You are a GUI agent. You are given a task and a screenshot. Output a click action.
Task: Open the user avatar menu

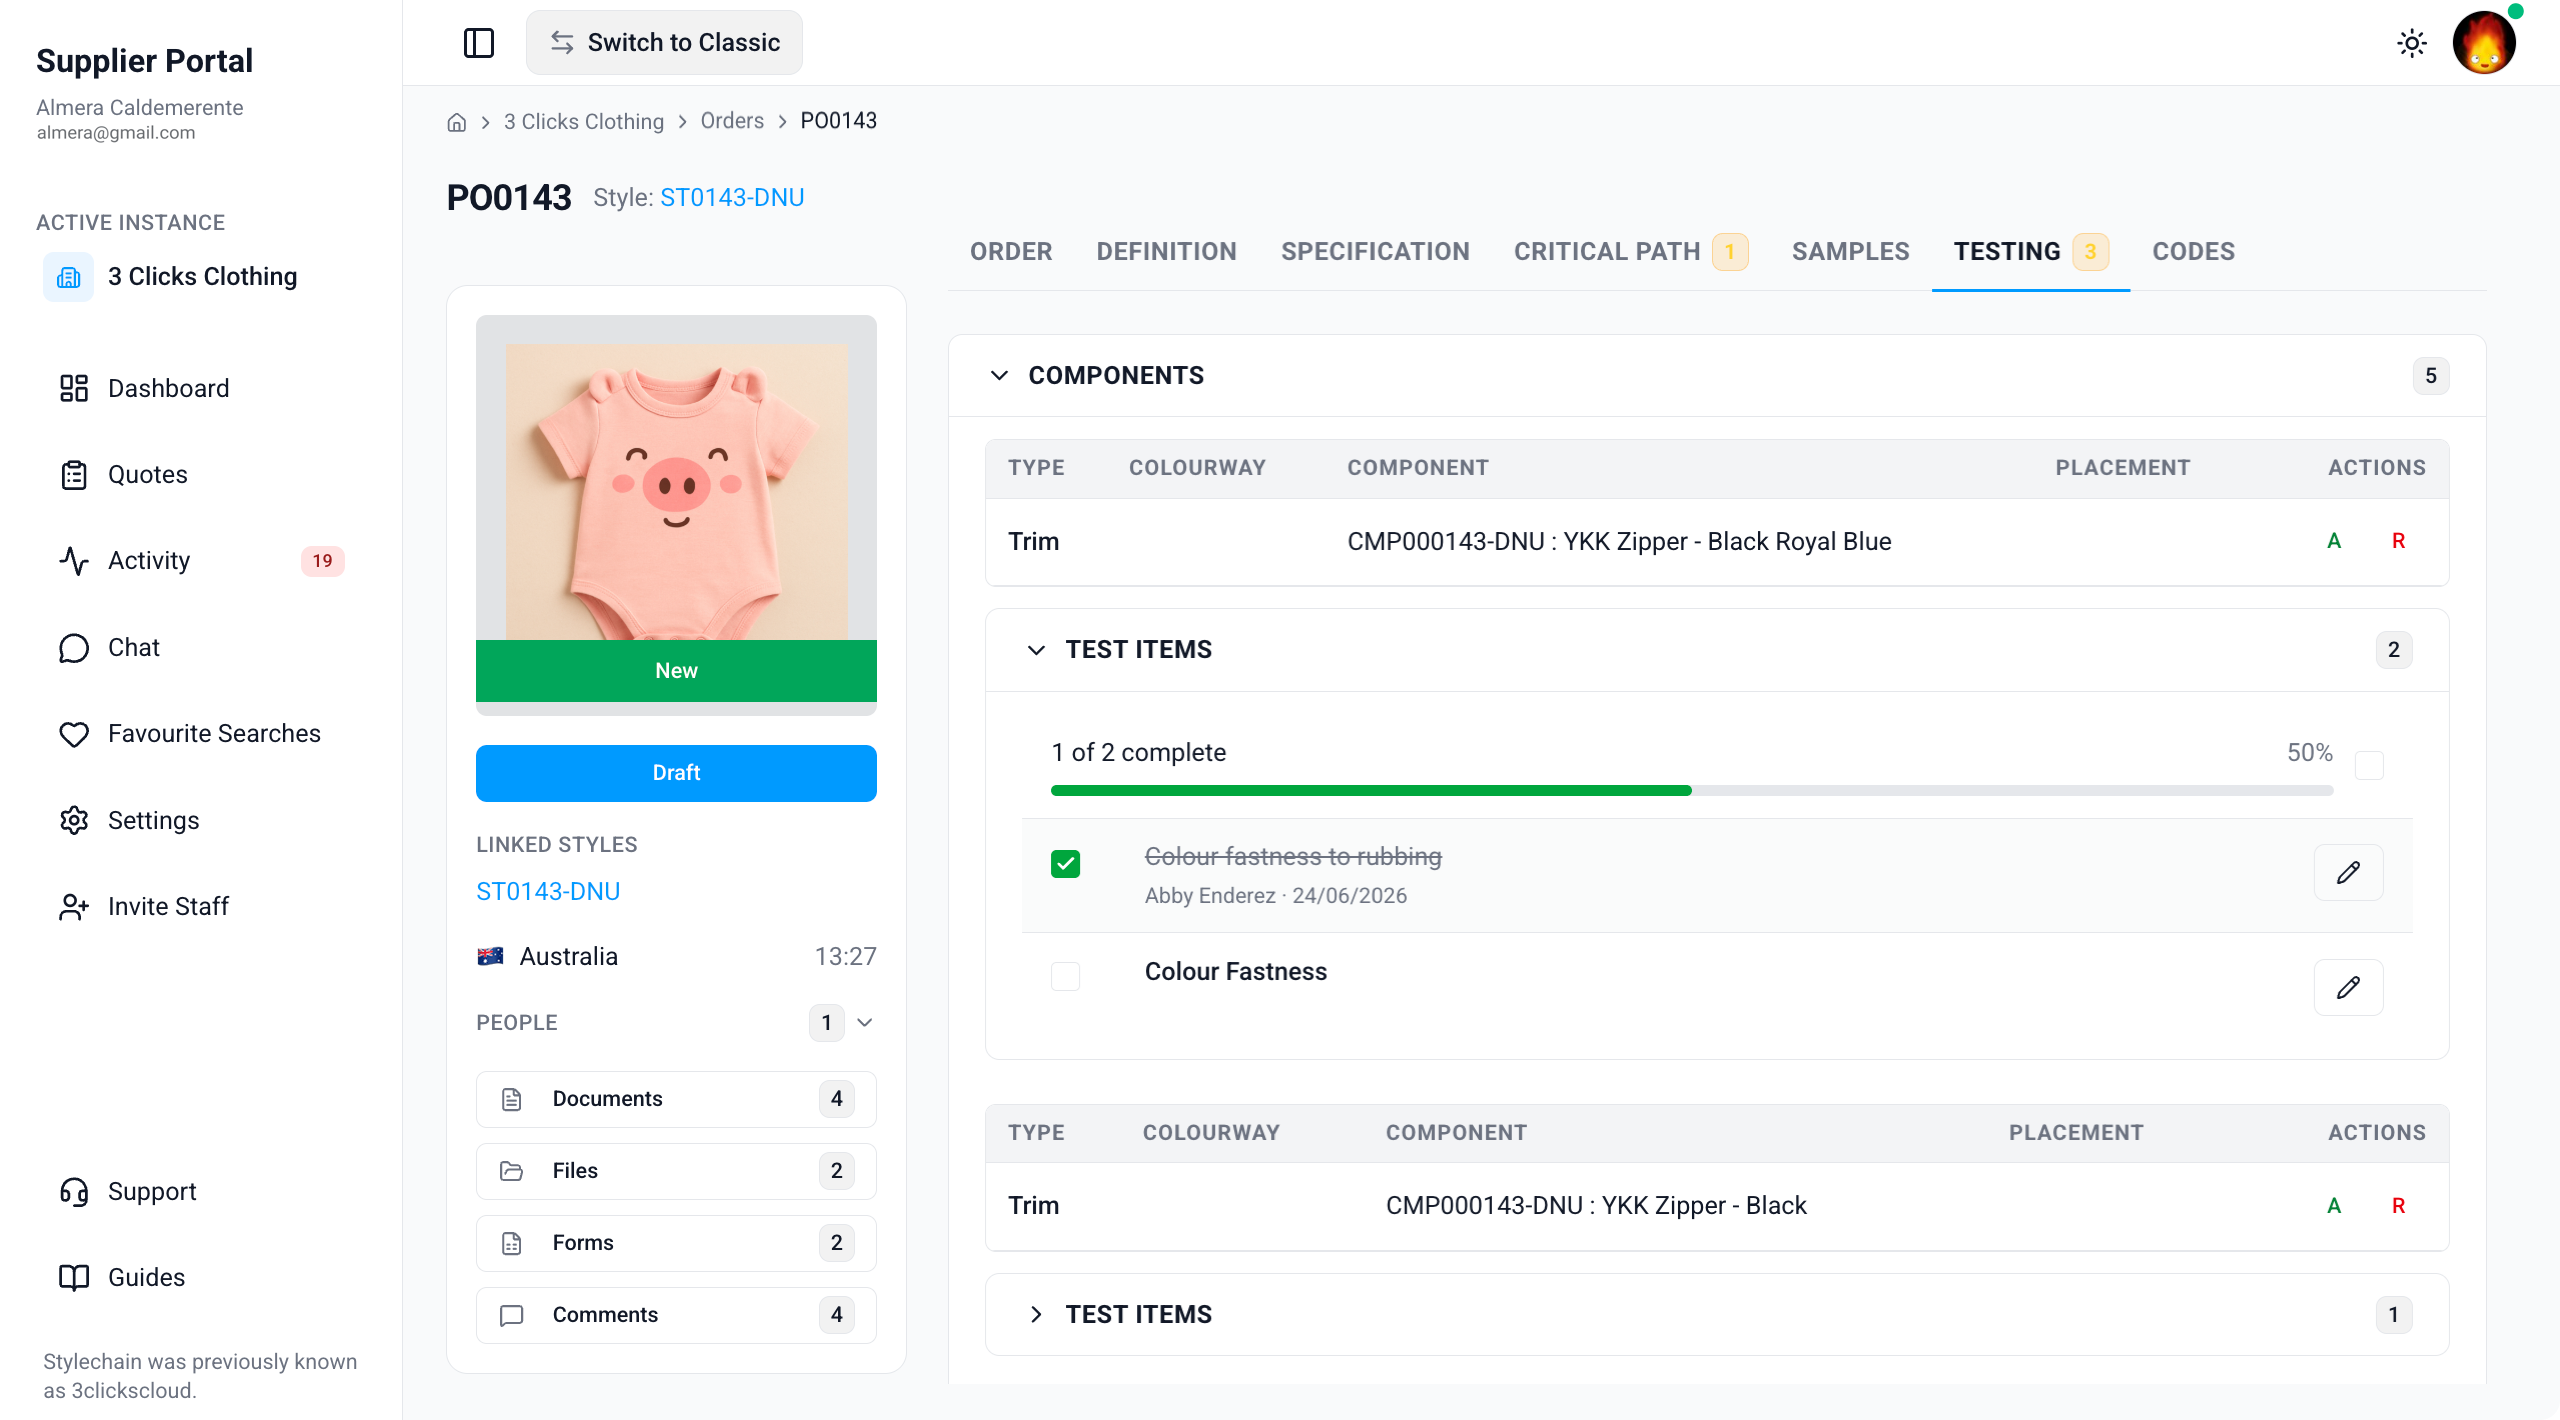coord(2484,43)
